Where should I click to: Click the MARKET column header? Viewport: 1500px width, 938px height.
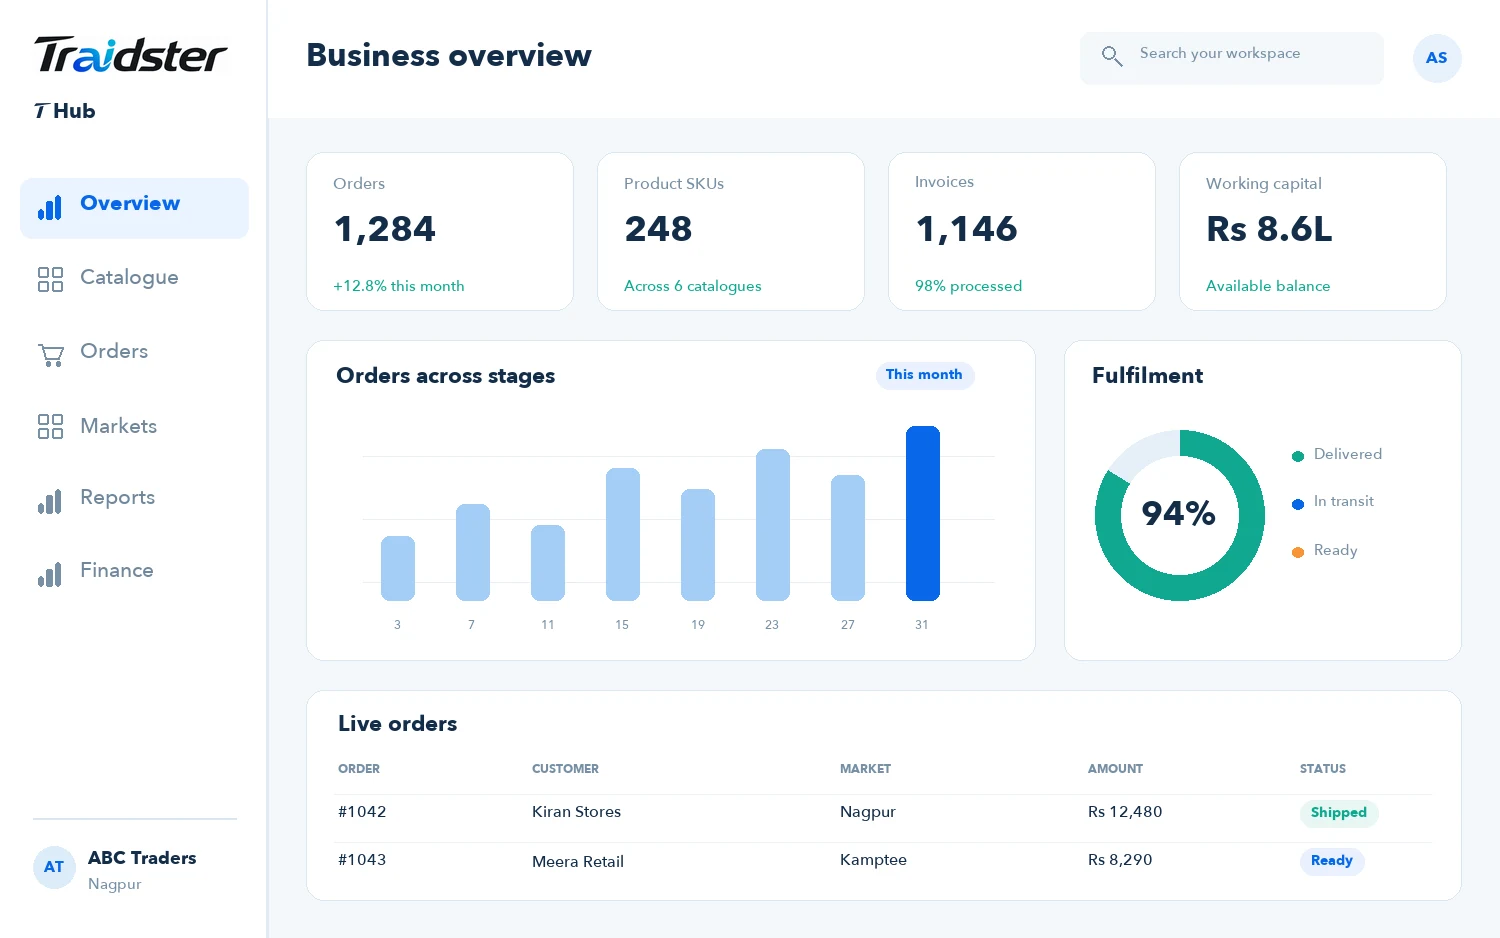point(865,769)
